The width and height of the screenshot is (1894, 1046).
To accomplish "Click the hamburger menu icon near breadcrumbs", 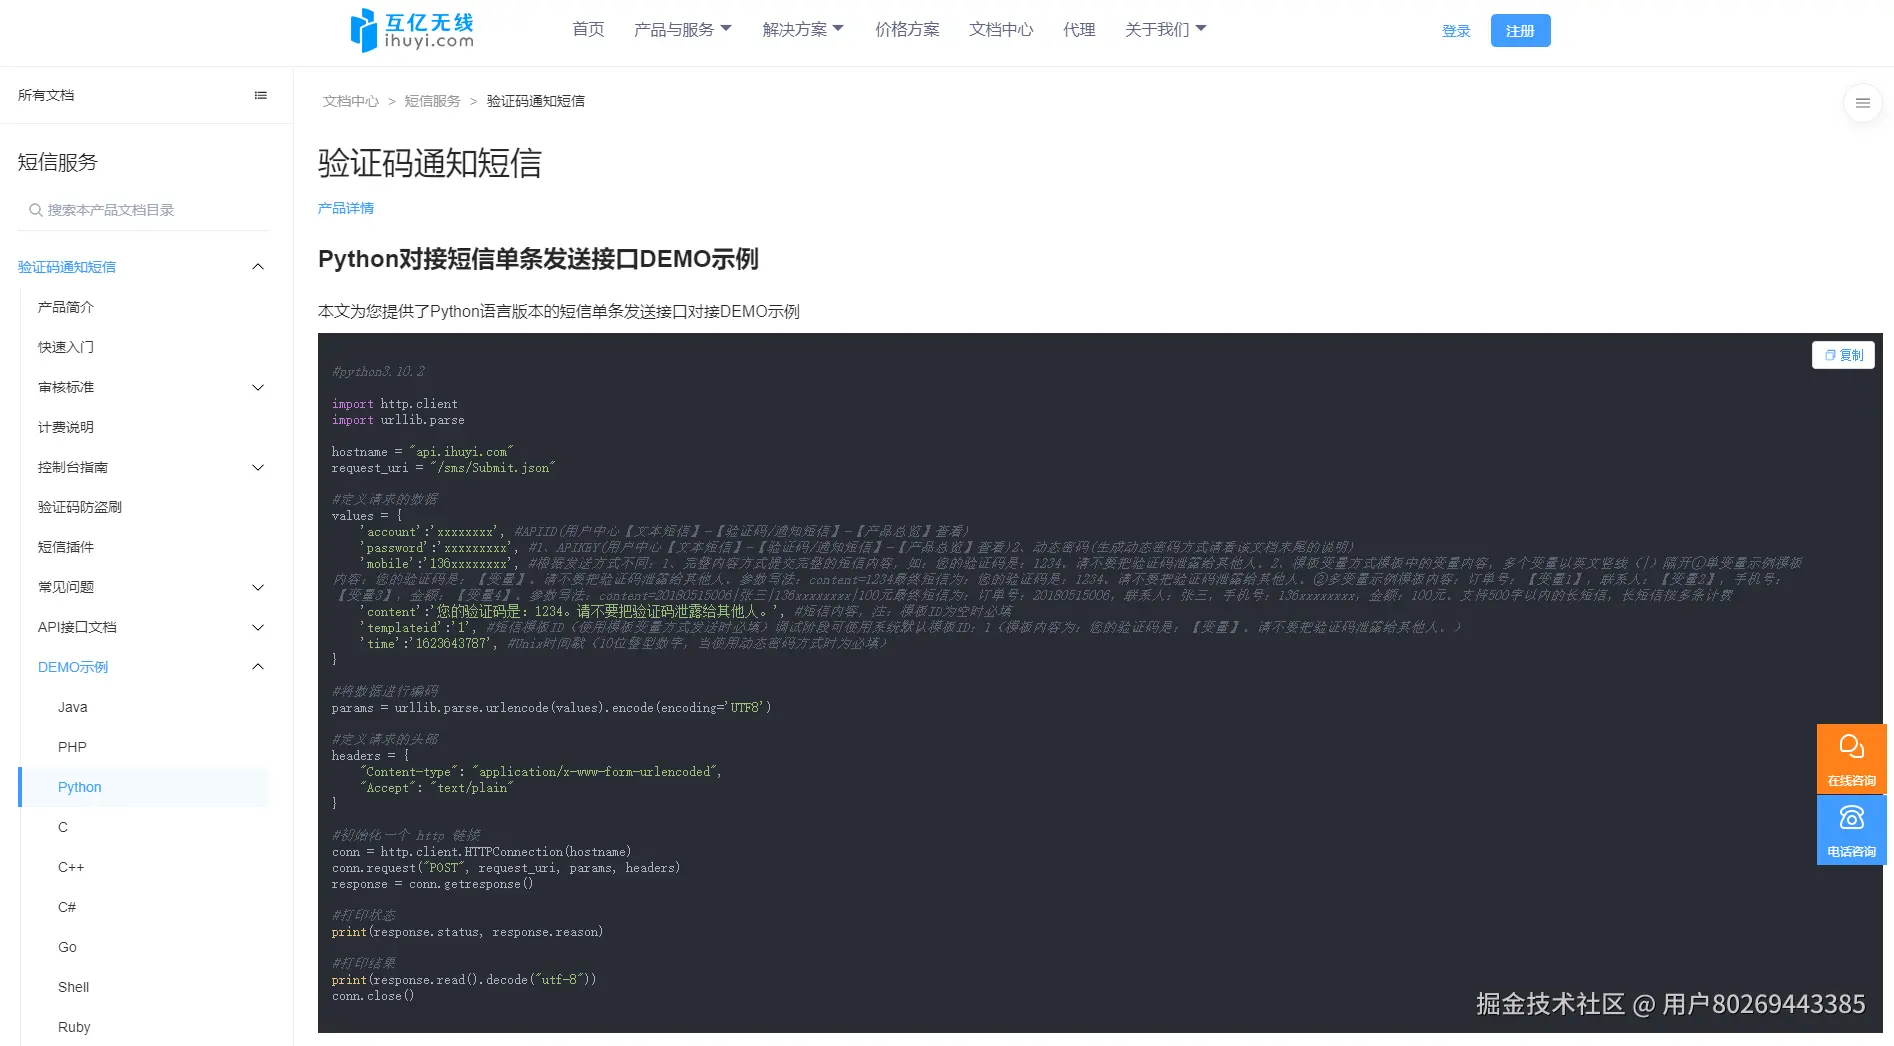I will click(1862, 103).
